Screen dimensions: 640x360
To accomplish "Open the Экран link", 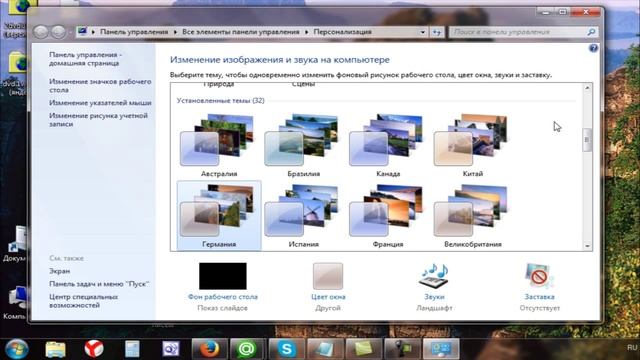I will (60, 271).
